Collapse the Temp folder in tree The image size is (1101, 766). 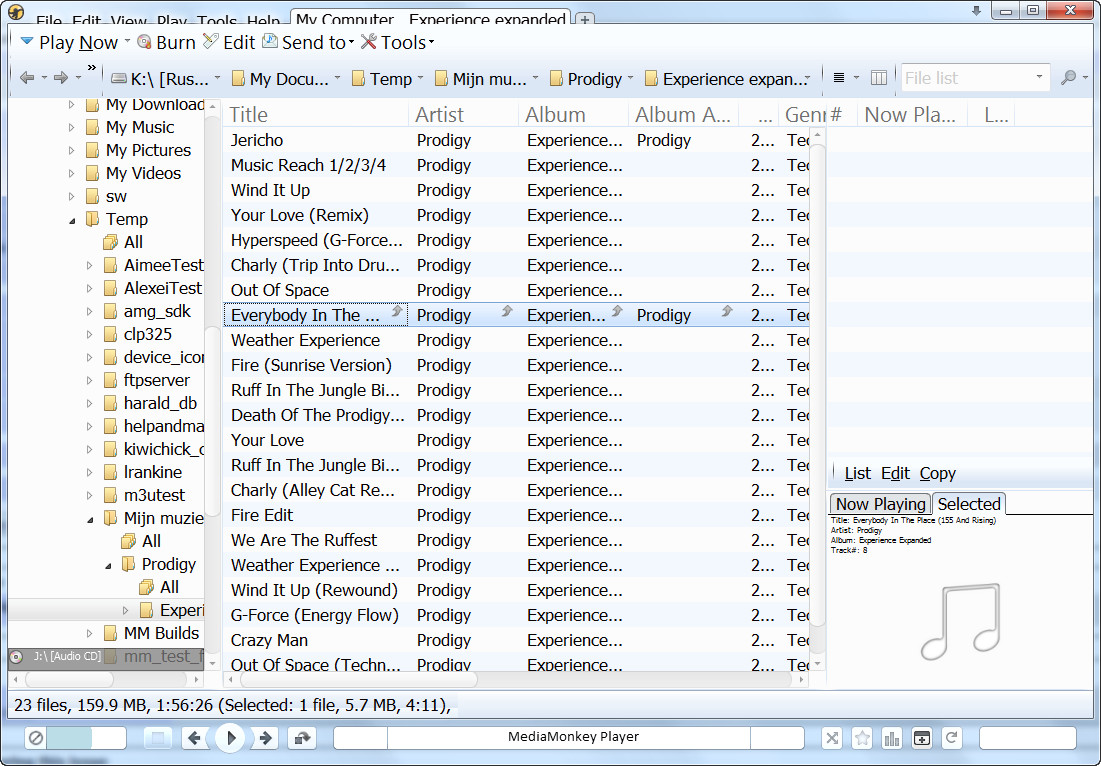coord(72,219)
